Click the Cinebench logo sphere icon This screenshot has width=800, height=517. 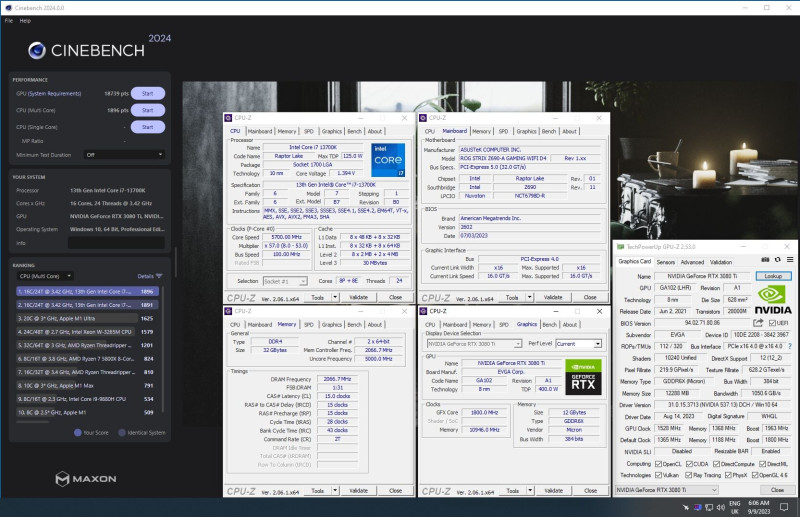[x=37, y=51]
